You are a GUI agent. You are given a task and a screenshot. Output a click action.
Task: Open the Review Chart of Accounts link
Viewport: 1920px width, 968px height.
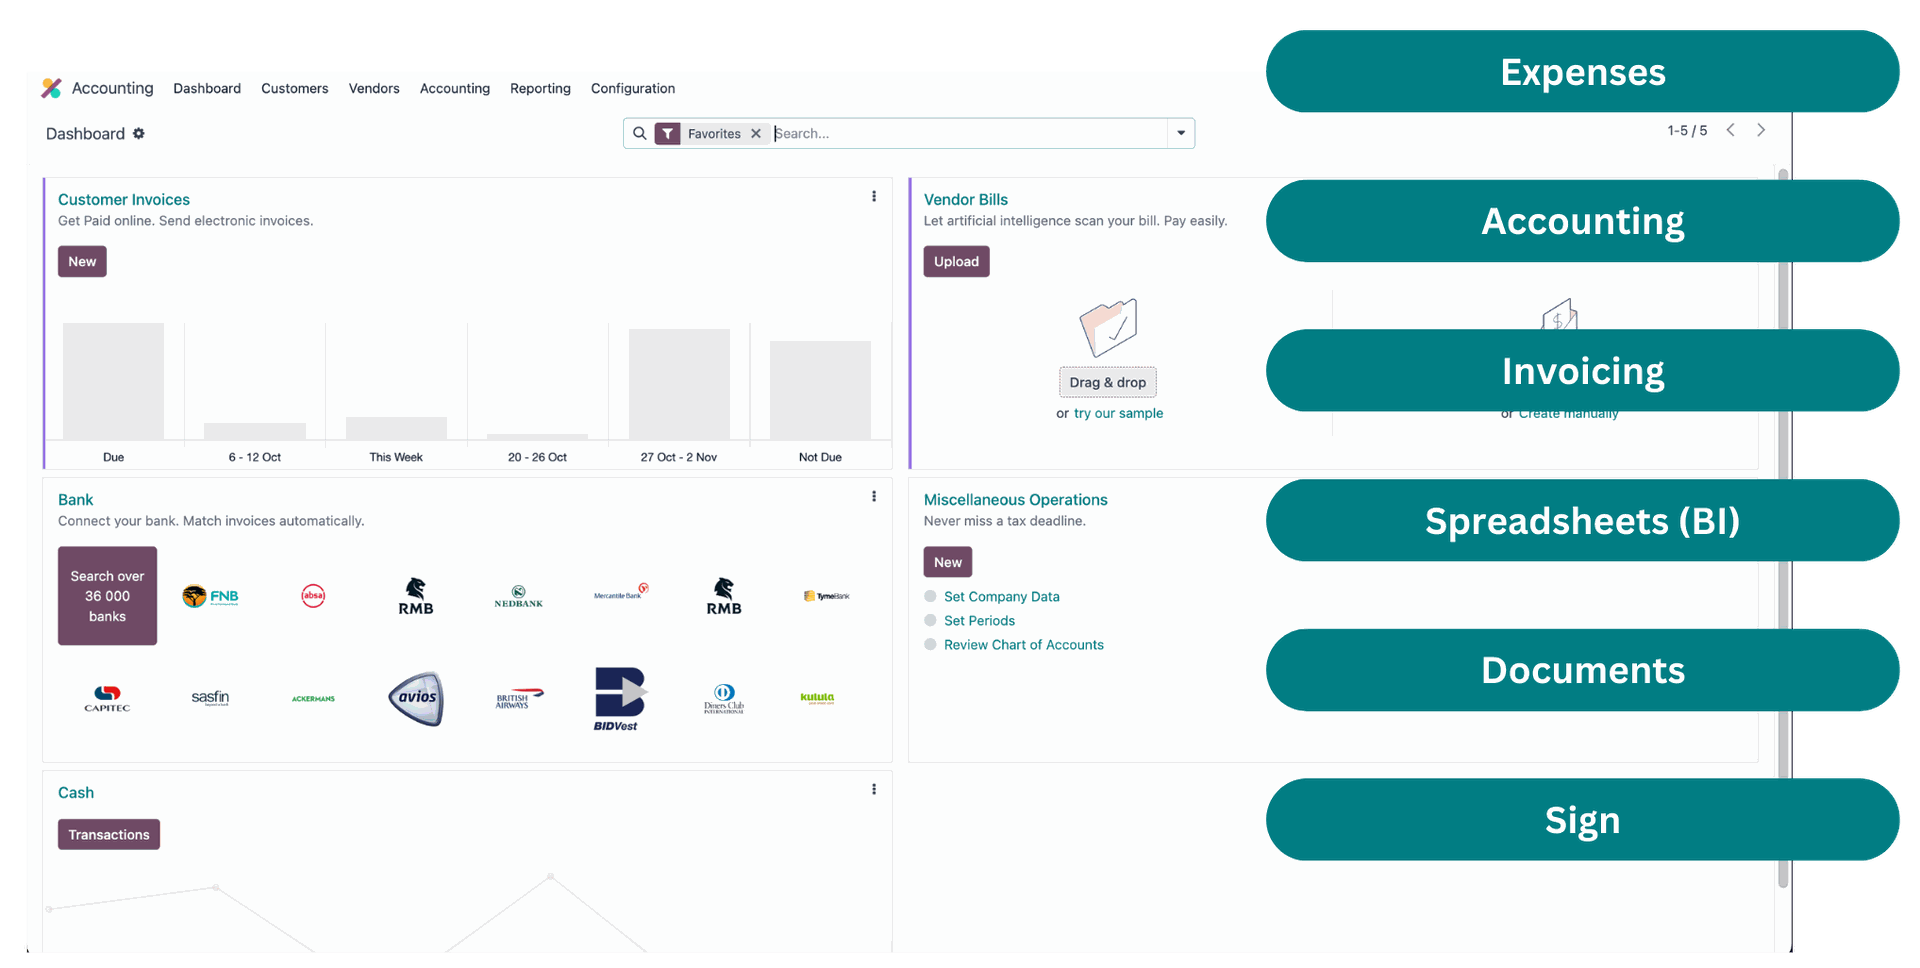click(x=1024, y=644)
